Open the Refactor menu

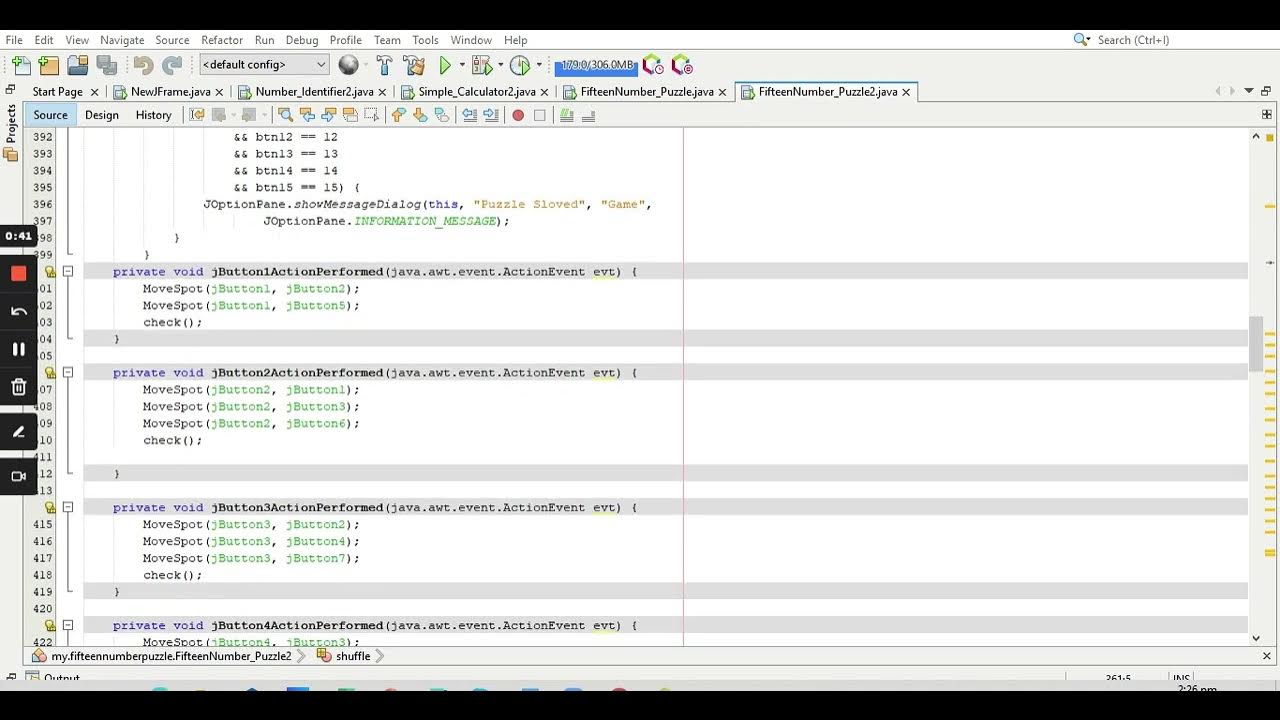pyautogui.click(x=222, y=40)
